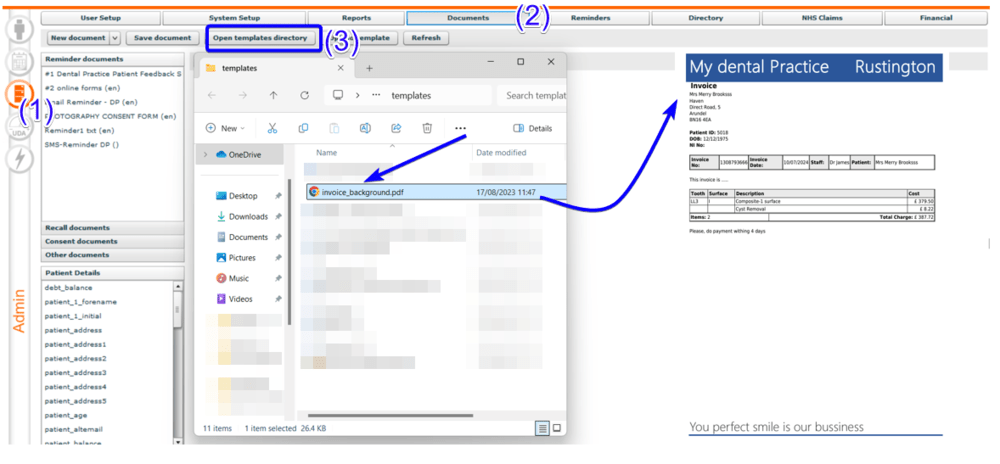Image resolution: width=1000 pixels, height=464 pixels.
Task: Click the Refresh button in documents toolbar
Action: pyautogui.click(x=426, y=38)
